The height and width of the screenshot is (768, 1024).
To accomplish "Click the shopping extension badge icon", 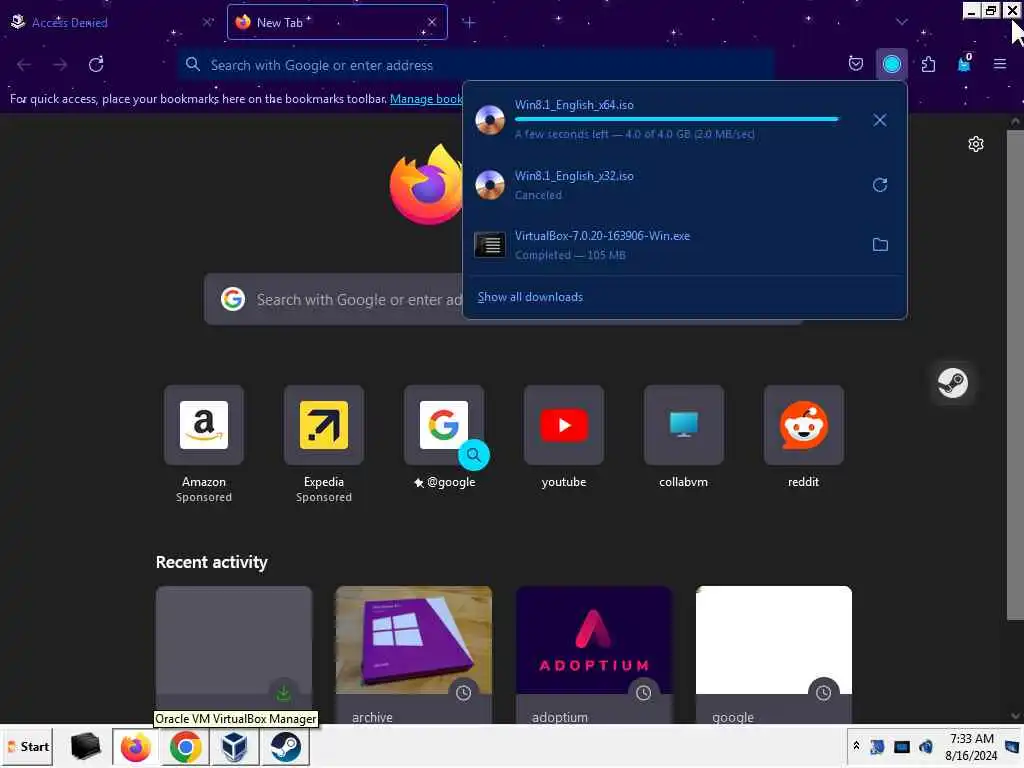I will click(964, 63).
